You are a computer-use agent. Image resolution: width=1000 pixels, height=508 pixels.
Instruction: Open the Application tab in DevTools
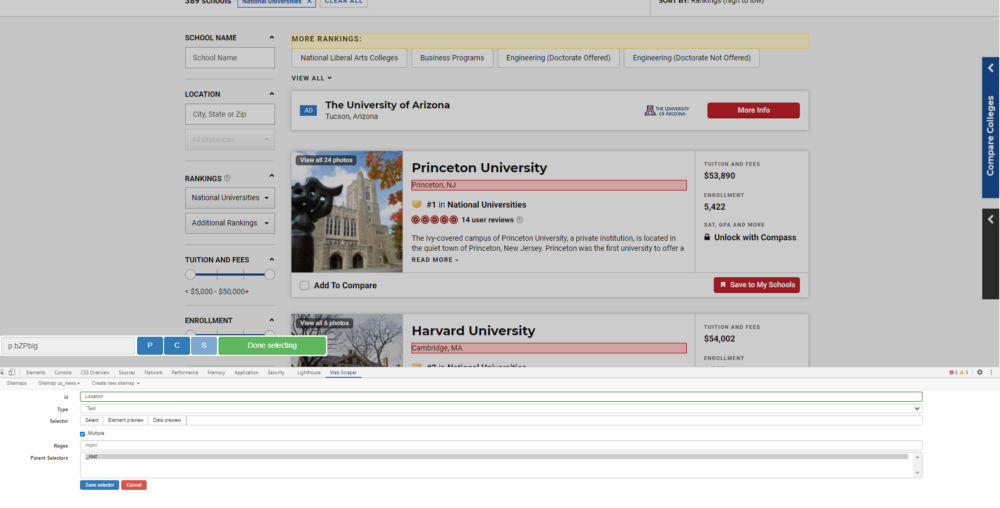[246, 372]
